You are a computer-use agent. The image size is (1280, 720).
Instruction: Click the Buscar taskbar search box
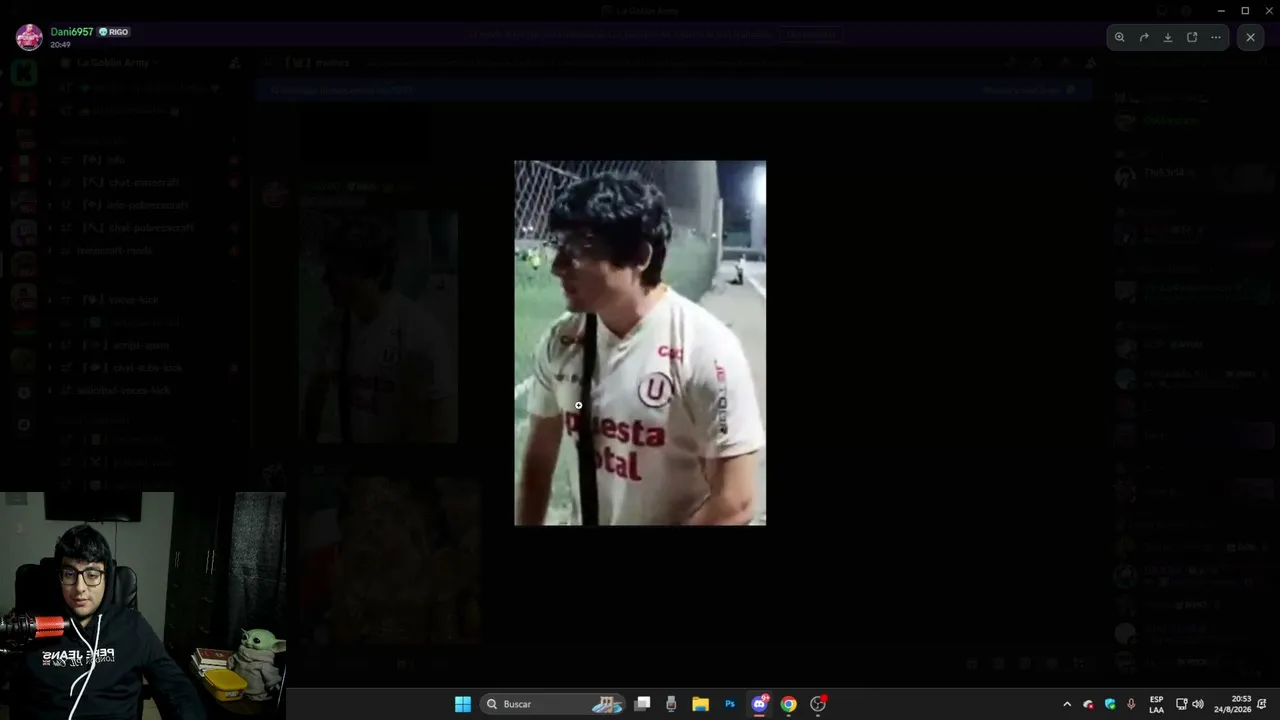pos(553,704)
